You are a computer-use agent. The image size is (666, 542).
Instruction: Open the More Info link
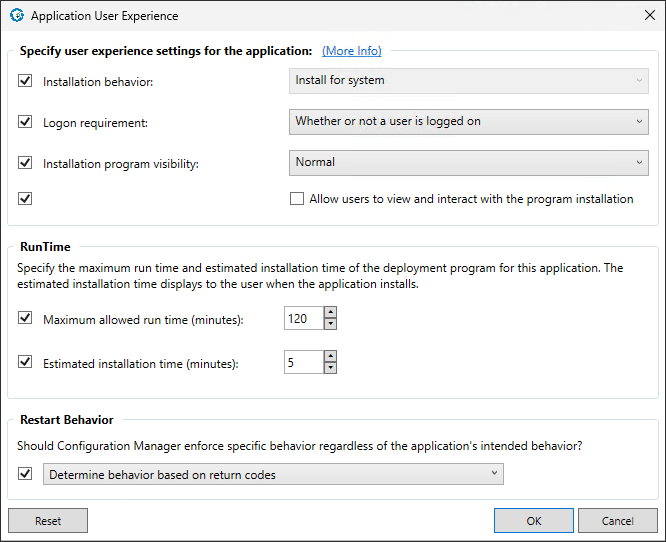pos(351,50)
